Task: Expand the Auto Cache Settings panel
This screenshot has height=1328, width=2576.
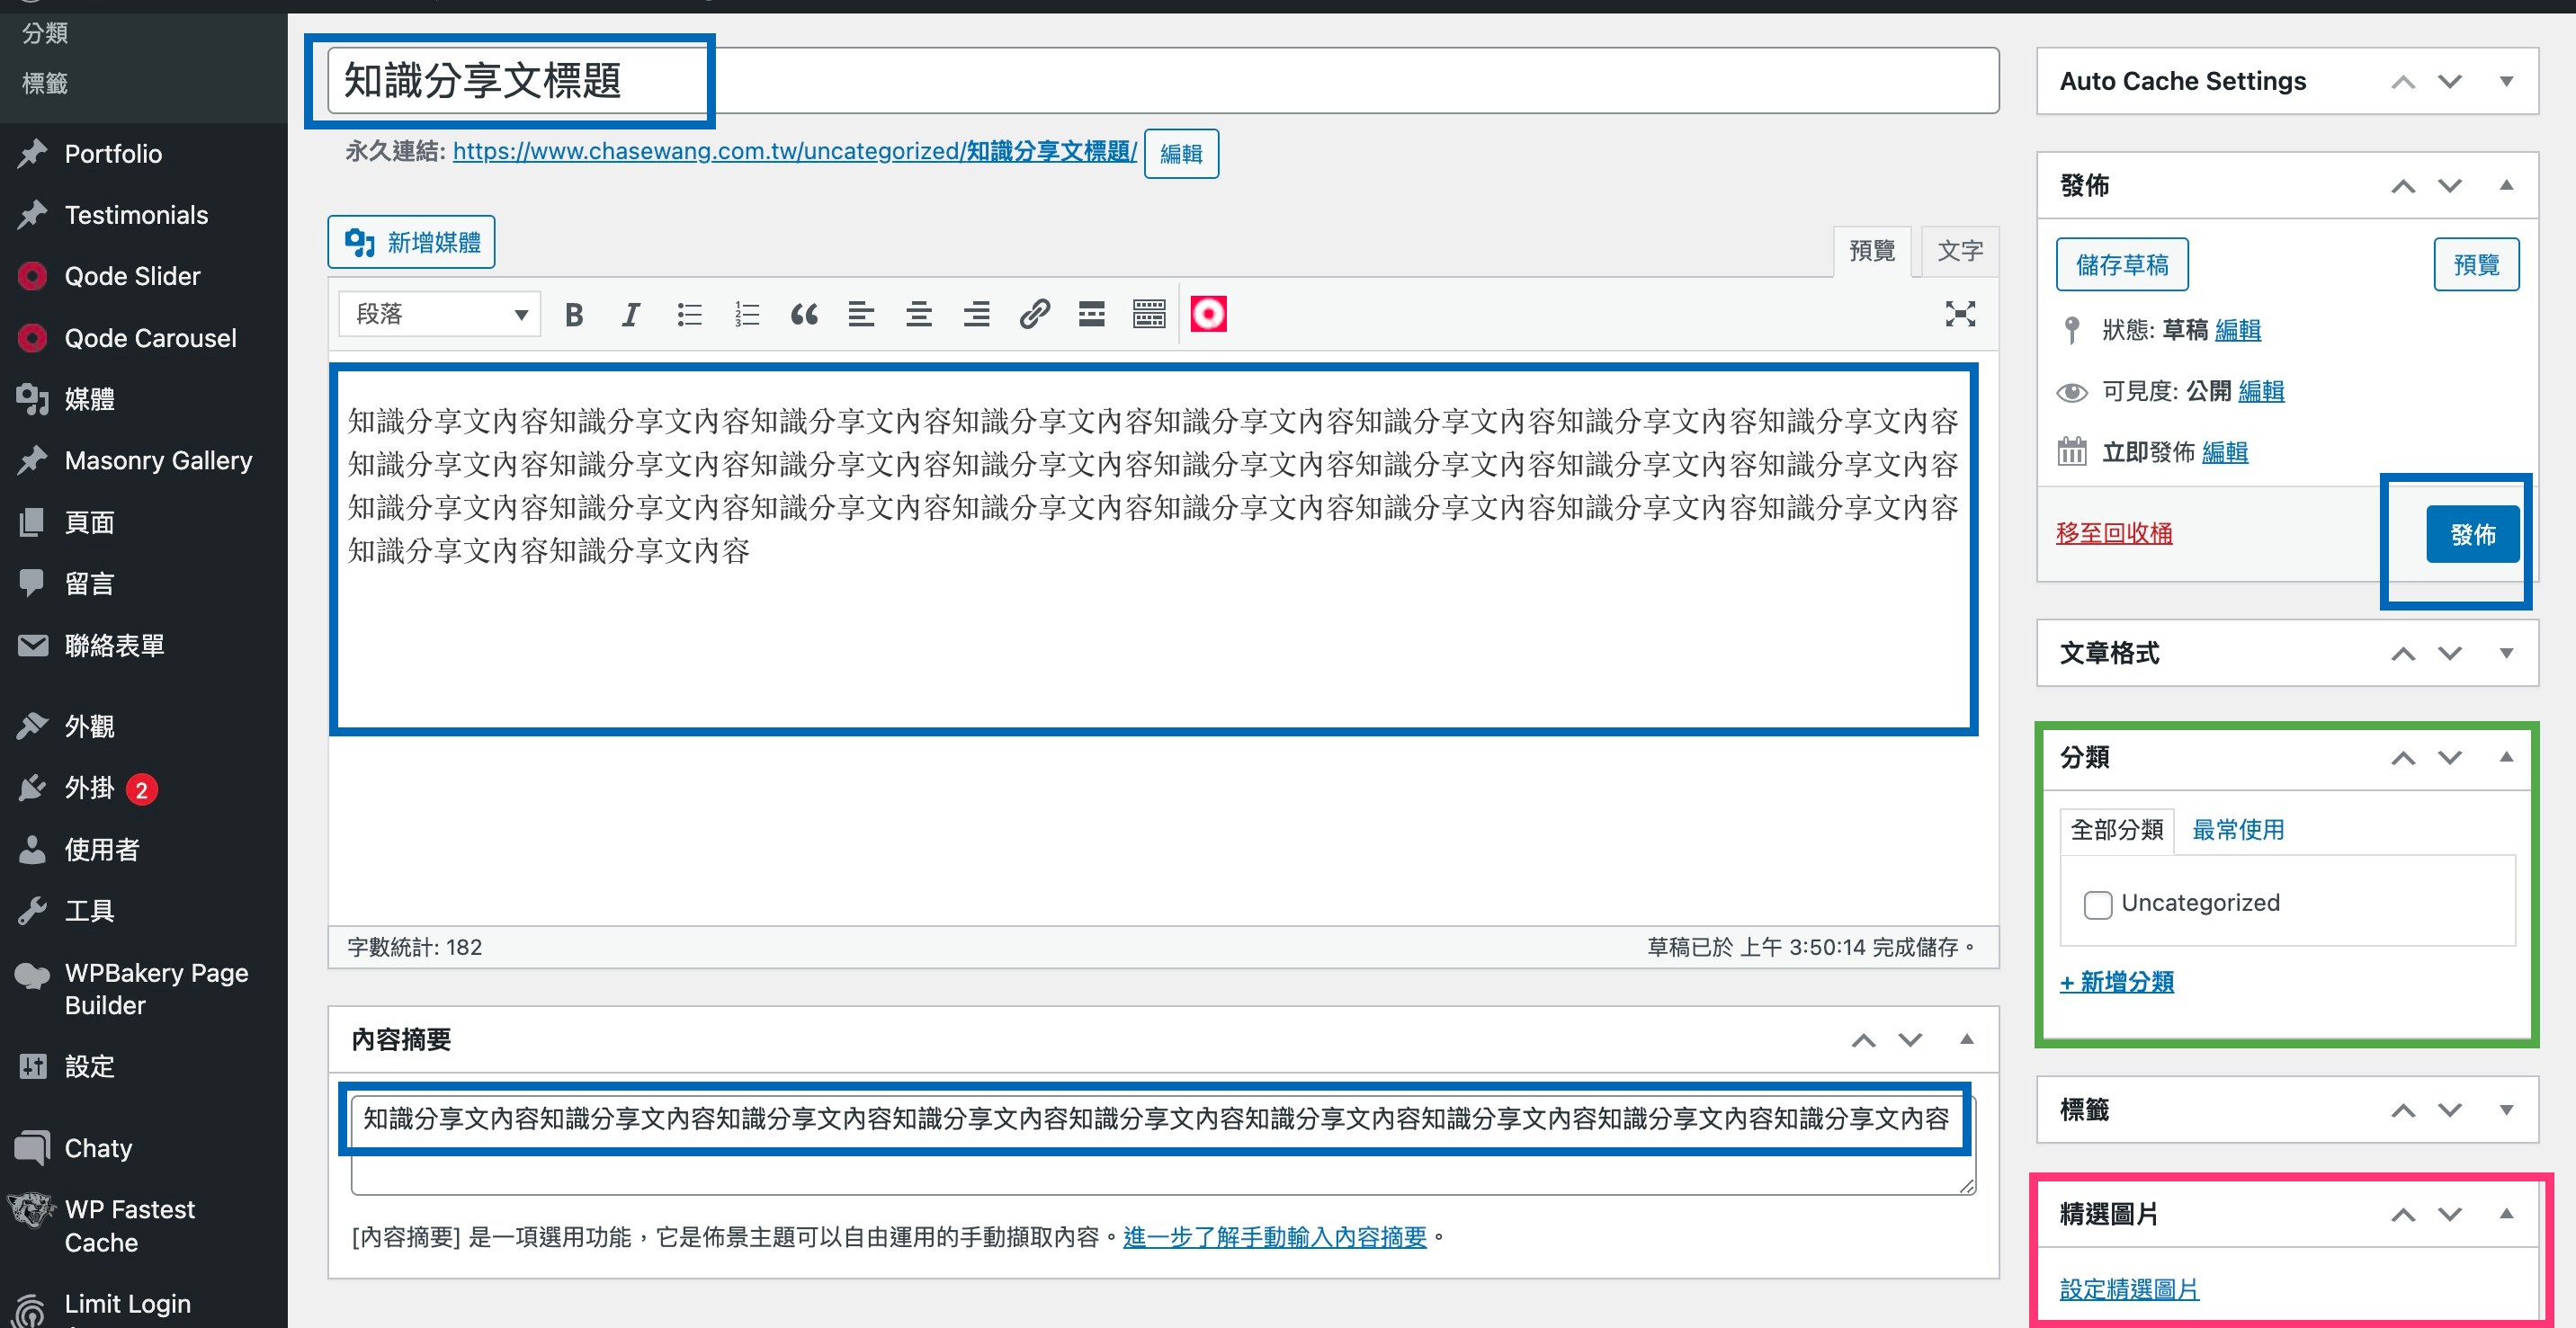Action: (x=2506, y=81)
